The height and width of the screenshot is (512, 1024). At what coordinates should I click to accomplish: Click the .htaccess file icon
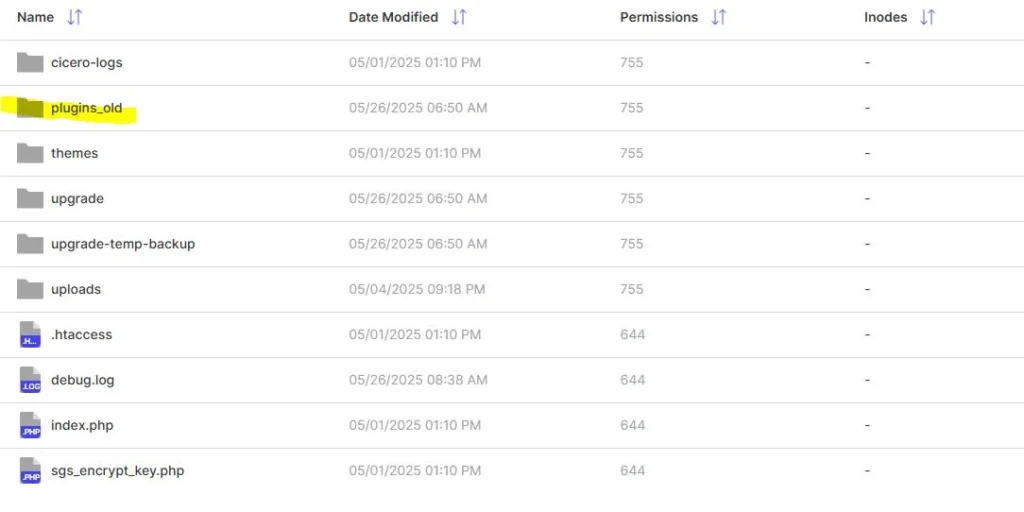pos(30,334)
